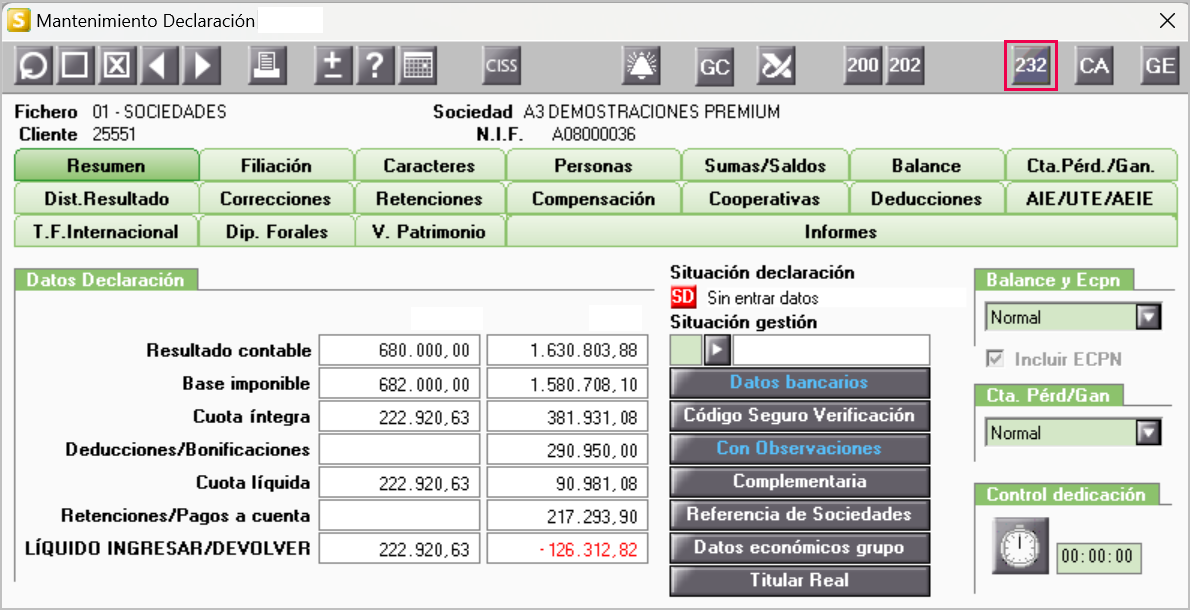Open the Personas tab
Viewport: 1190px width, 610px height.
coord(593,165)
